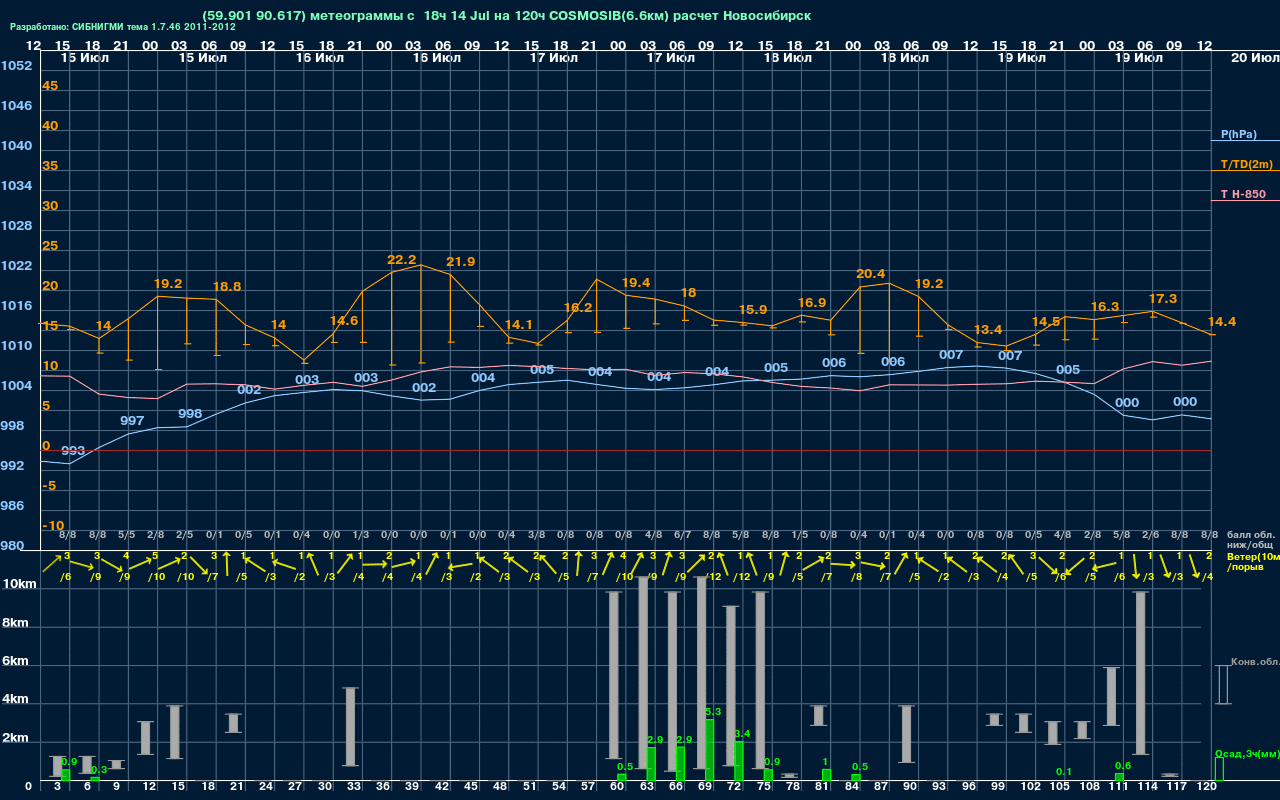The image size is (1280, 800).
Task: Click the 20 Июл date label
Action: coord(1254,58)
